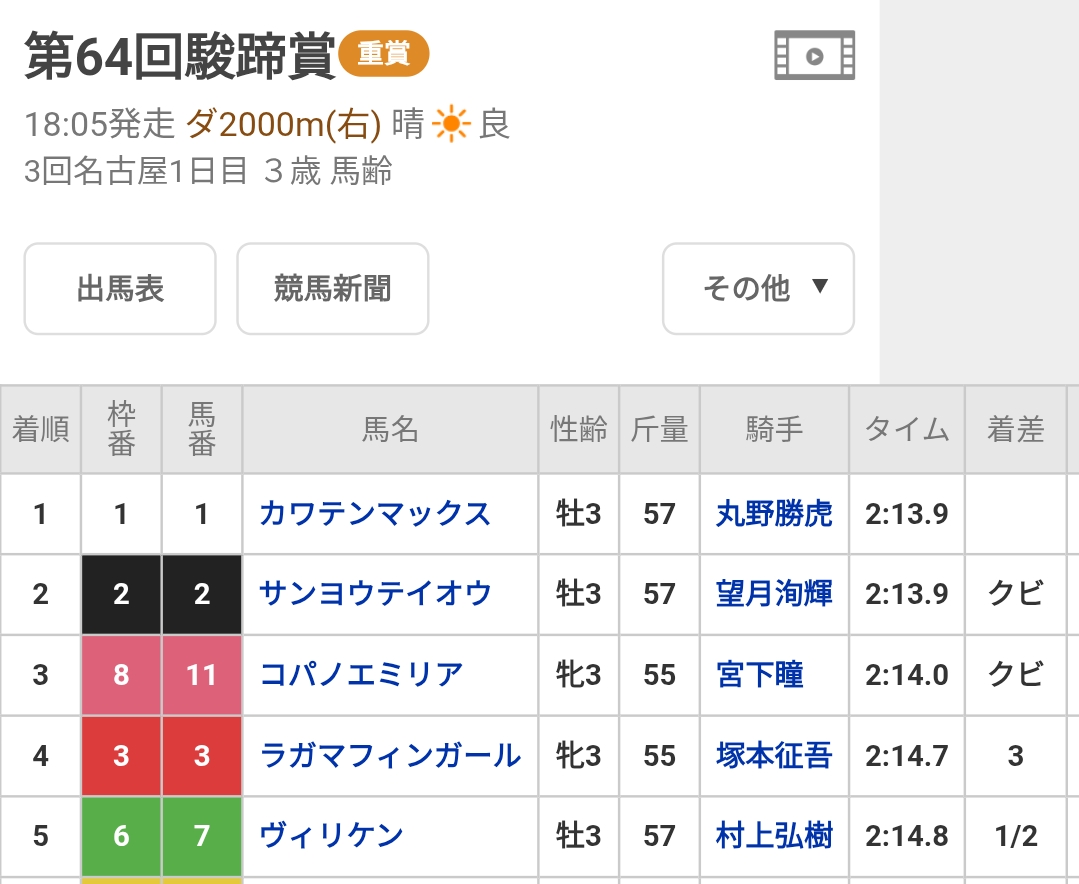1079x884 pixels.
Task: Open horse サンヨウテイオウ page
Action: point(376,594)
